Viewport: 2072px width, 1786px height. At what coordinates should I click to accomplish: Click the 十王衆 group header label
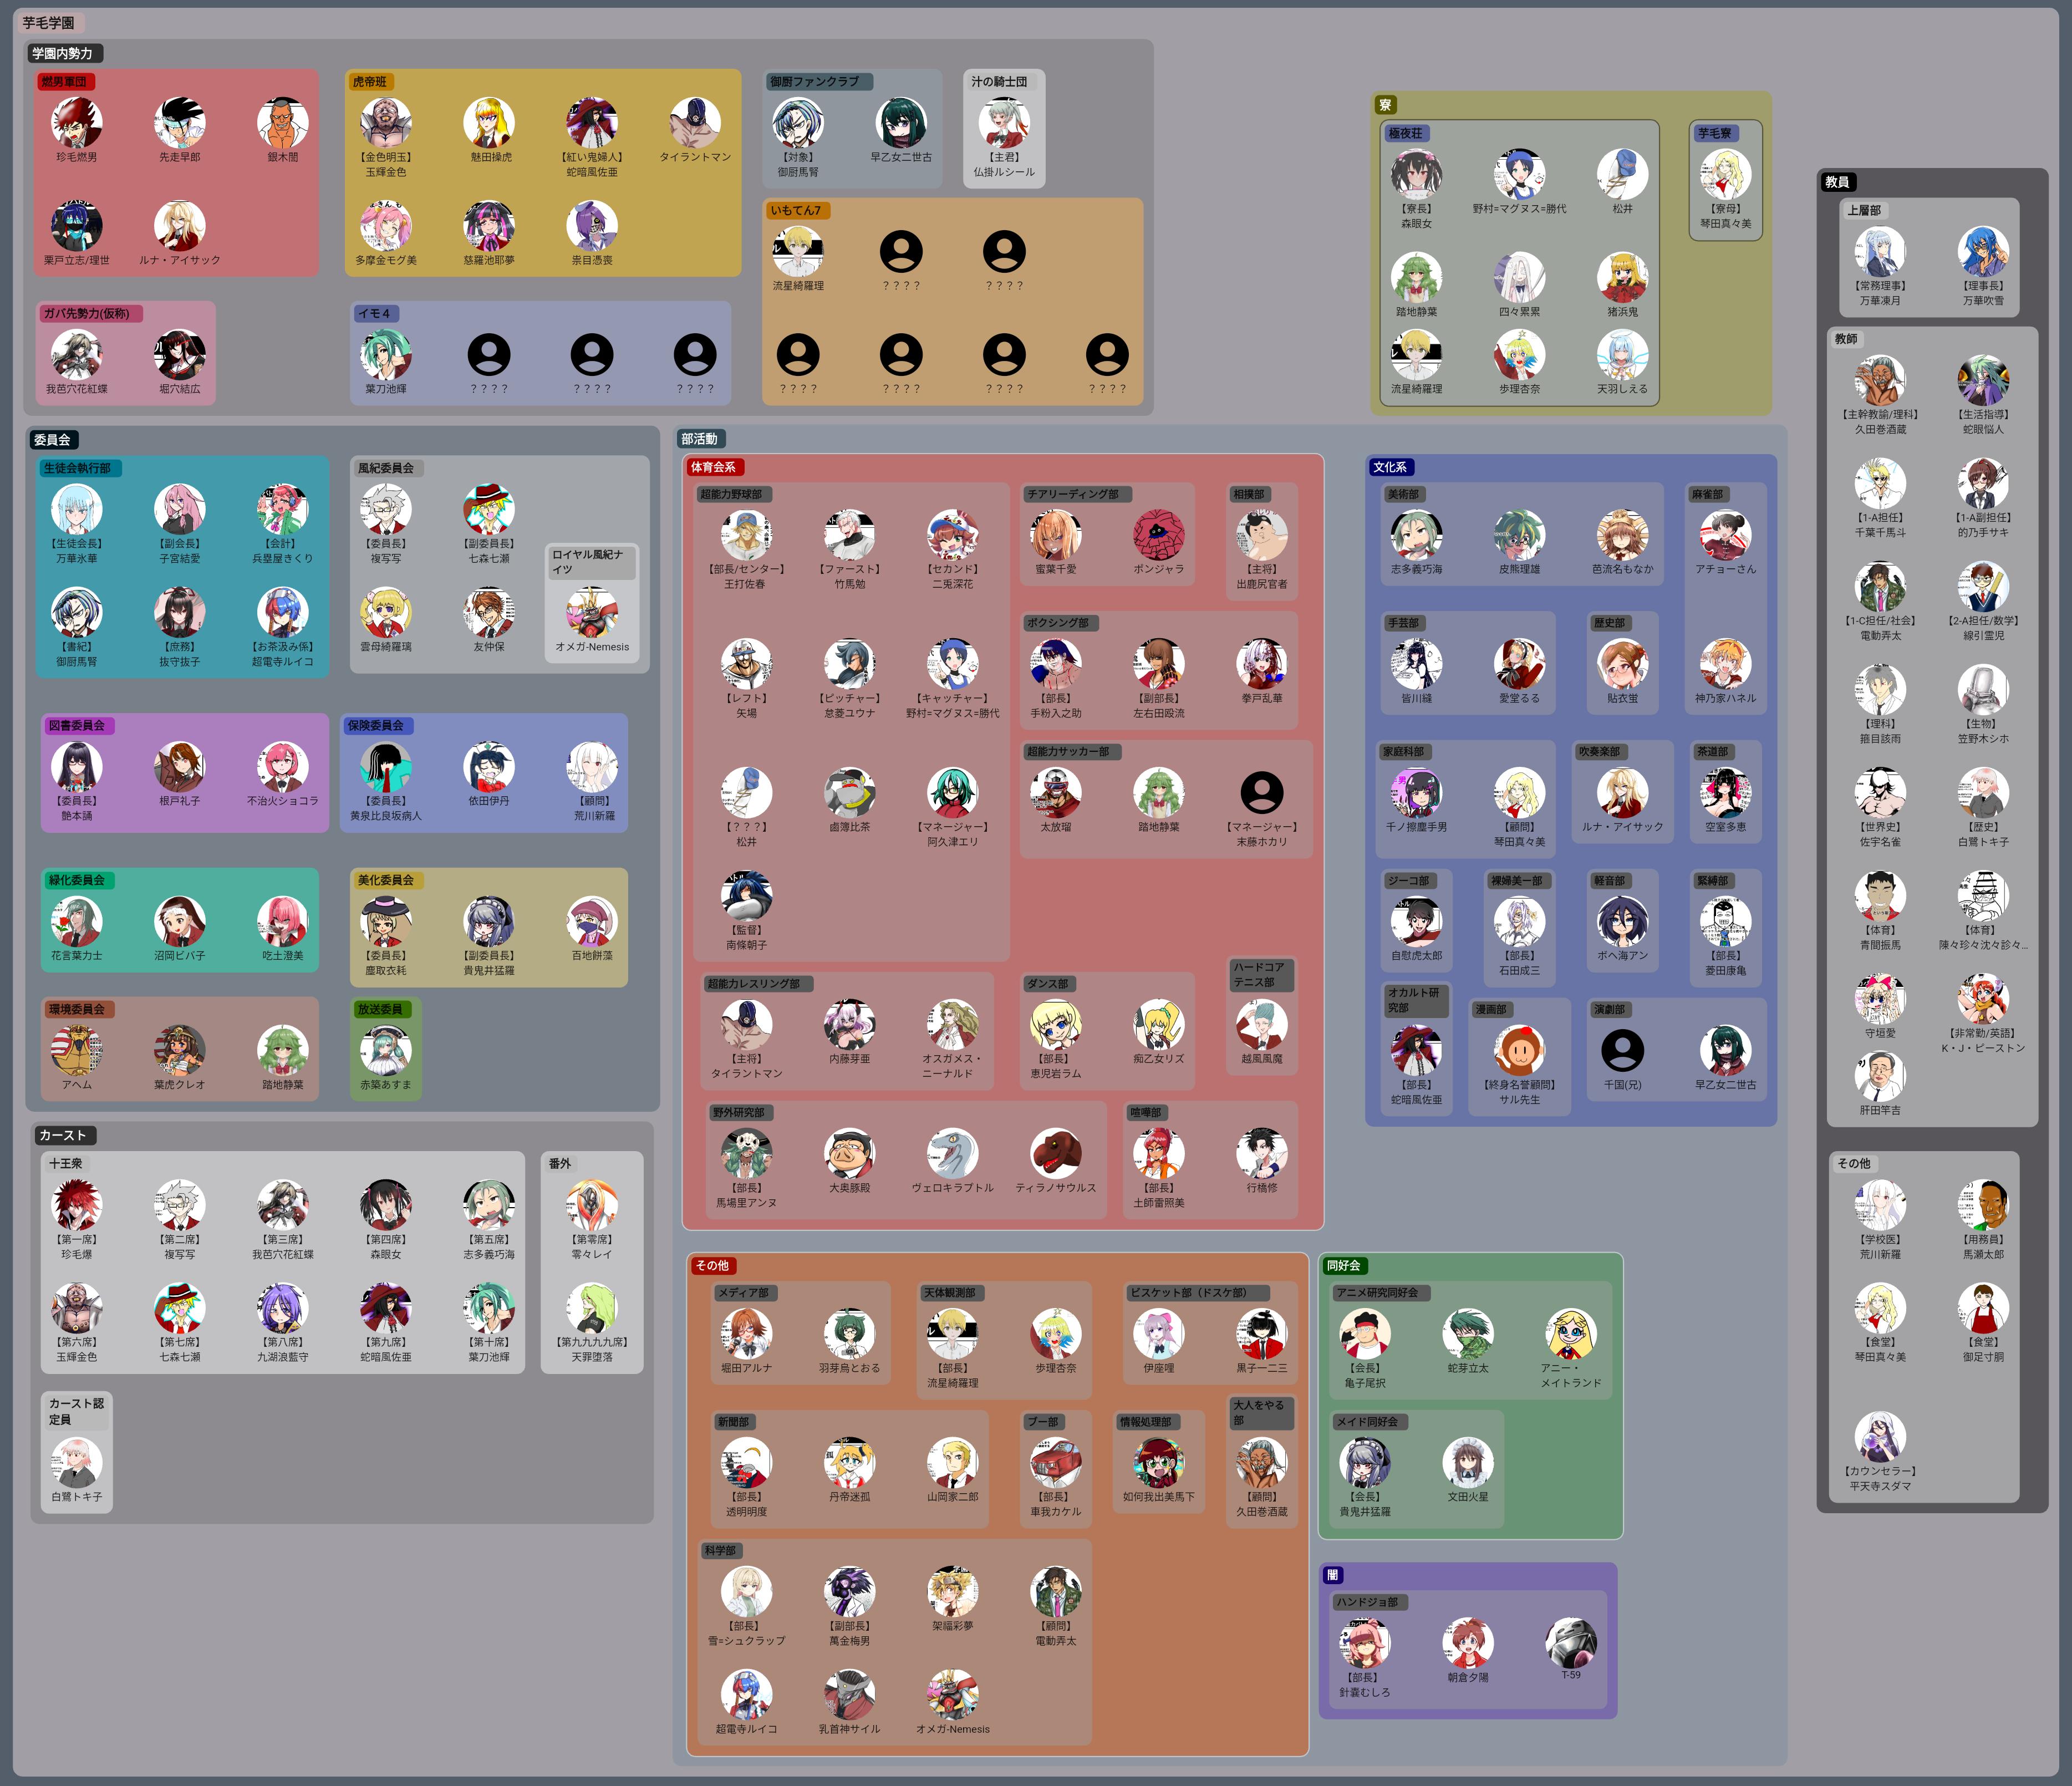pyautogui.click(x=66, y=1163)
